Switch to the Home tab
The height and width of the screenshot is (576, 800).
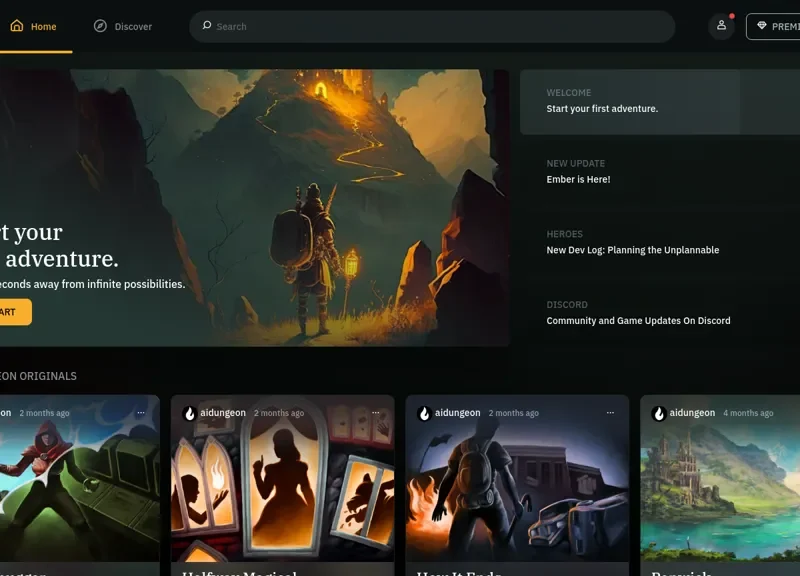pyautogui.click(x=33, y=27)
